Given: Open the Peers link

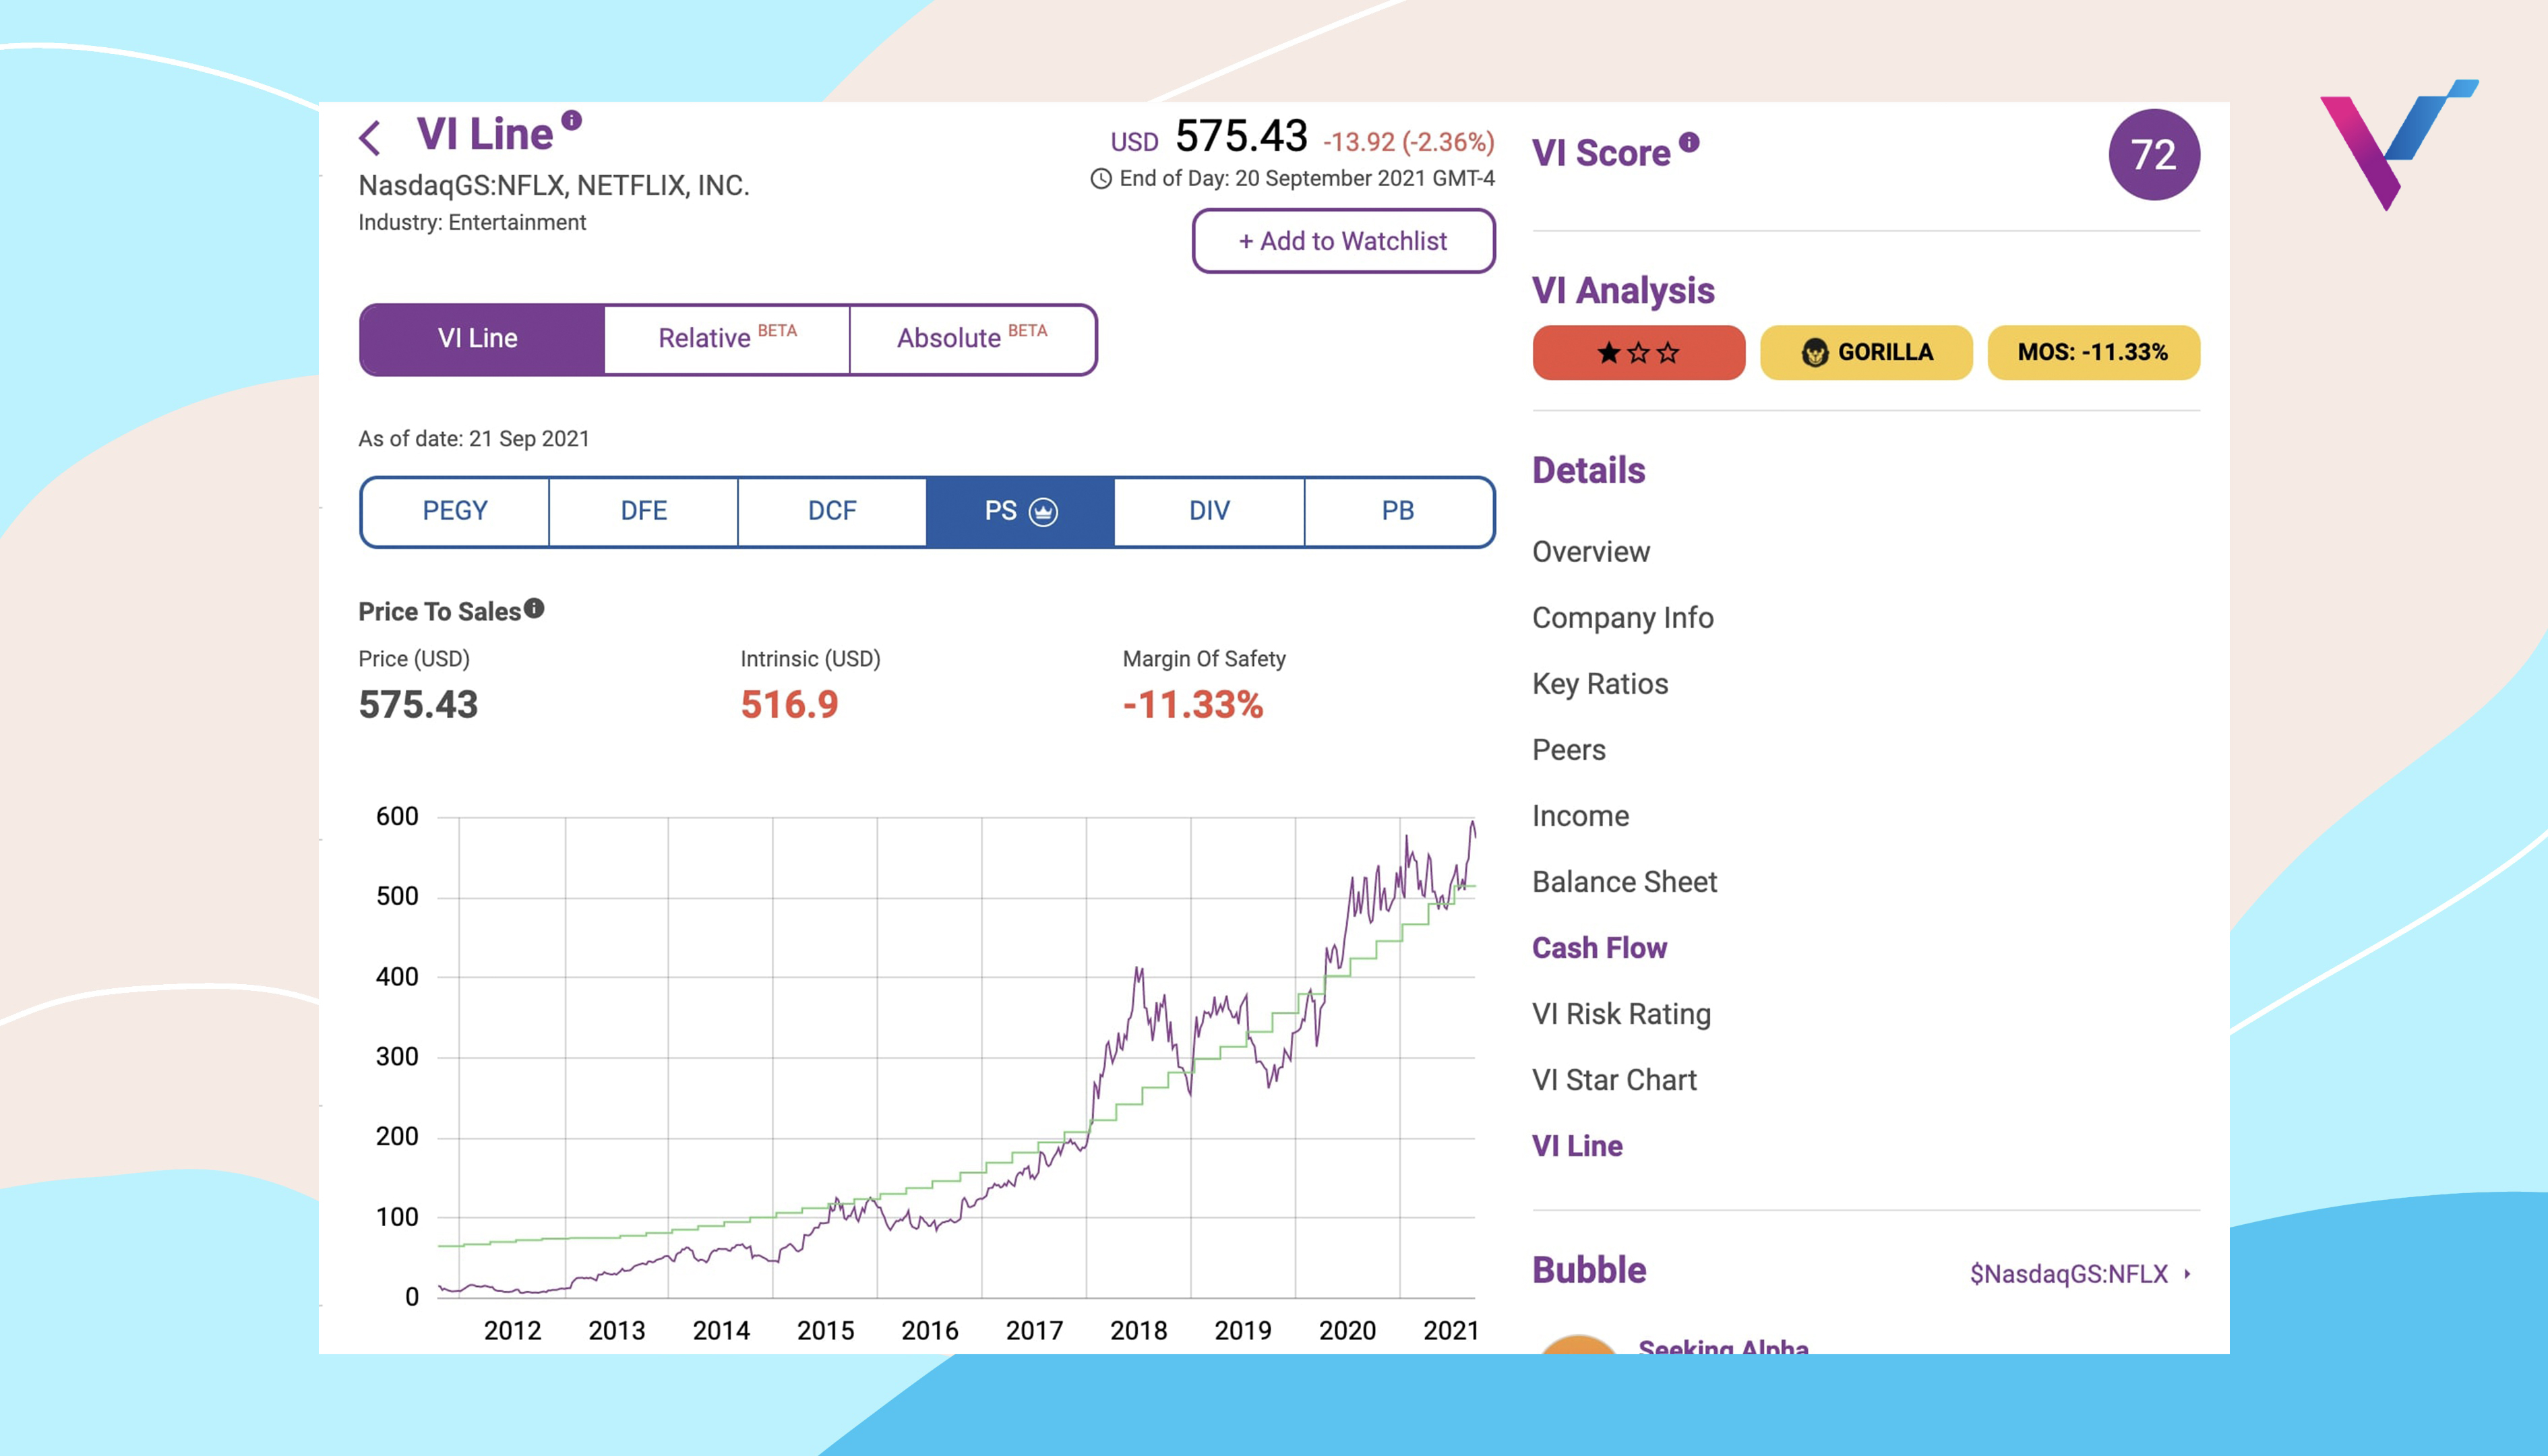Looking at the screenshot, I should (1568, 750).
